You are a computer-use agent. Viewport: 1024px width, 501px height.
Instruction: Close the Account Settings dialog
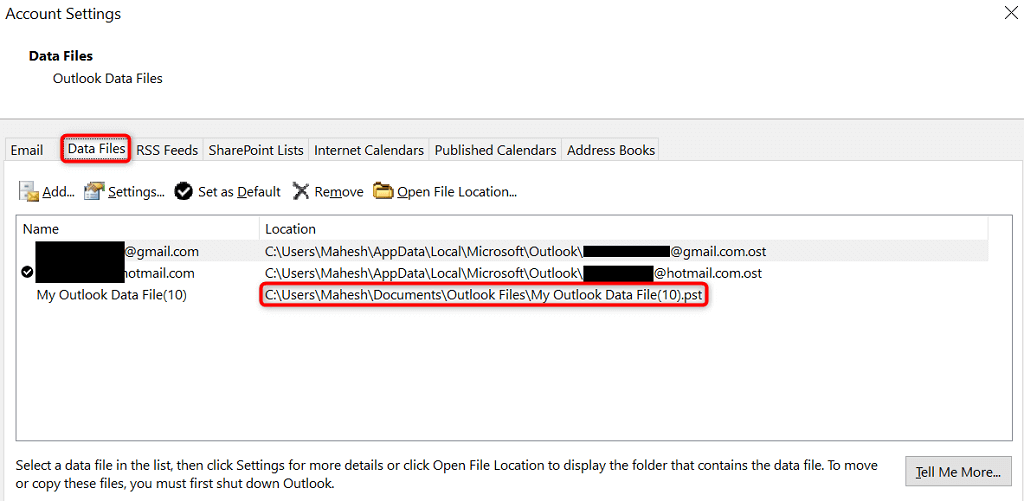(1011, 14)
